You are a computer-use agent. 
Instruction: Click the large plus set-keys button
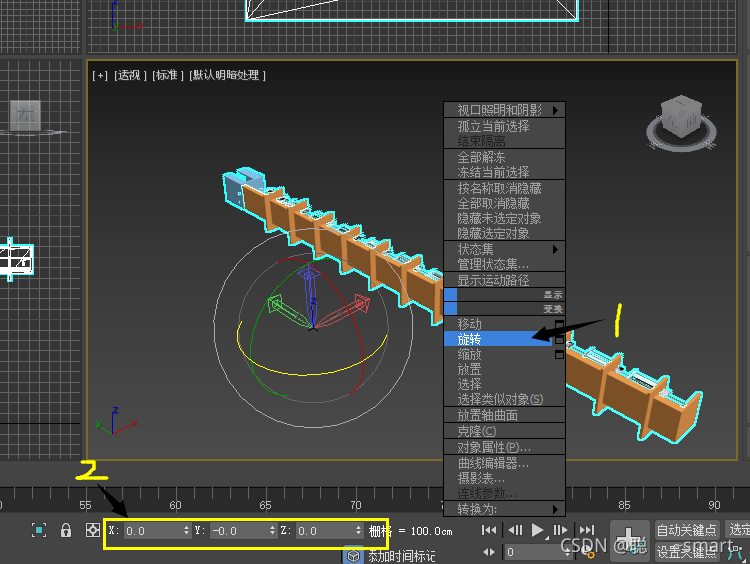(x=629, y=539)
